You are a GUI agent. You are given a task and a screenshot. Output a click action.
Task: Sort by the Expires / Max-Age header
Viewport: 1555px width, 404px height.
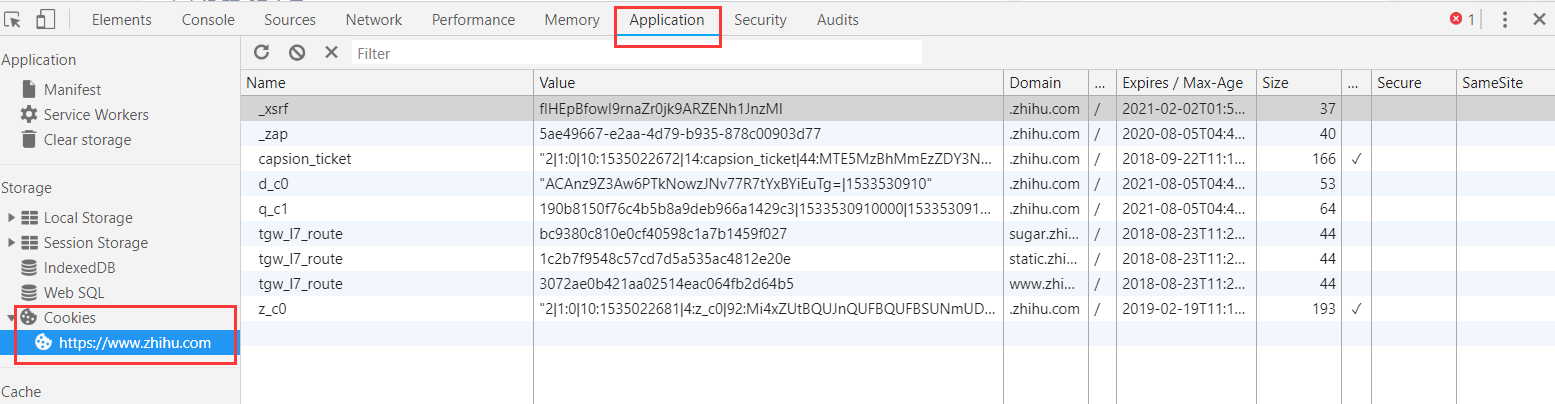coord(1186,83)
